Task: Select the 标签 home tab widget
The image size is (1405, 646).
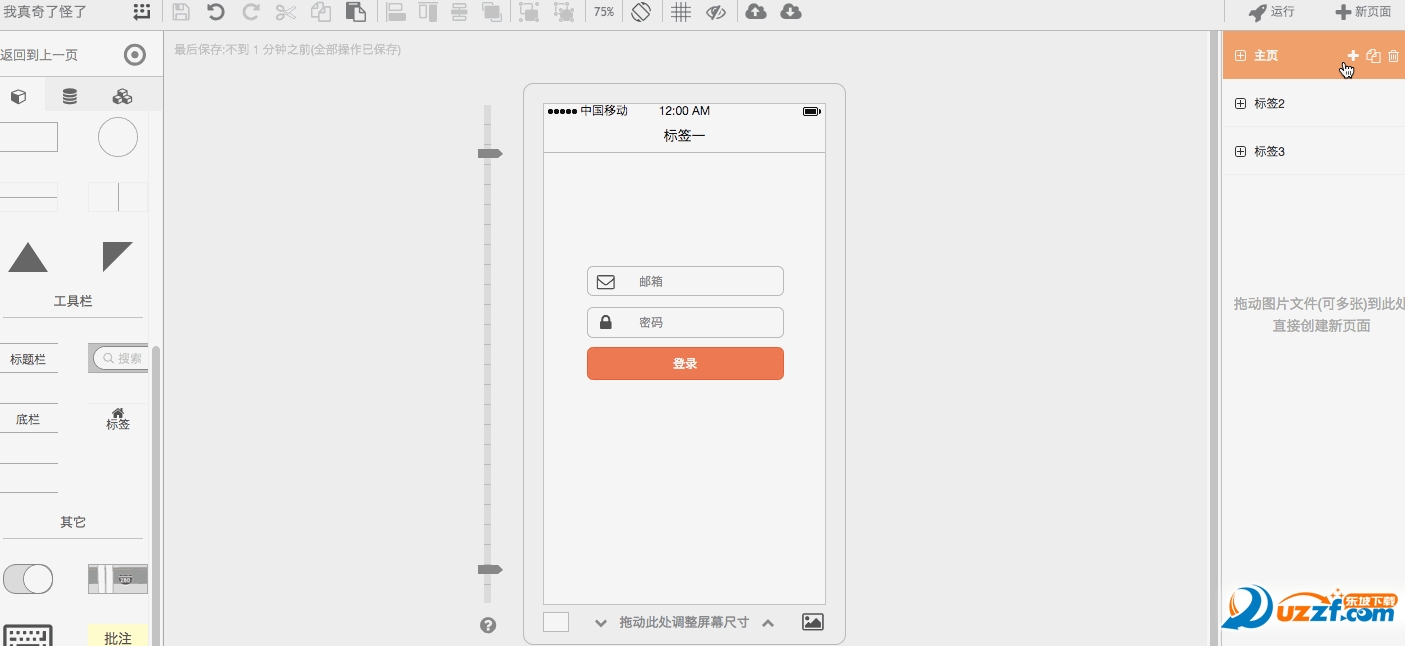Action: [118, 419]
